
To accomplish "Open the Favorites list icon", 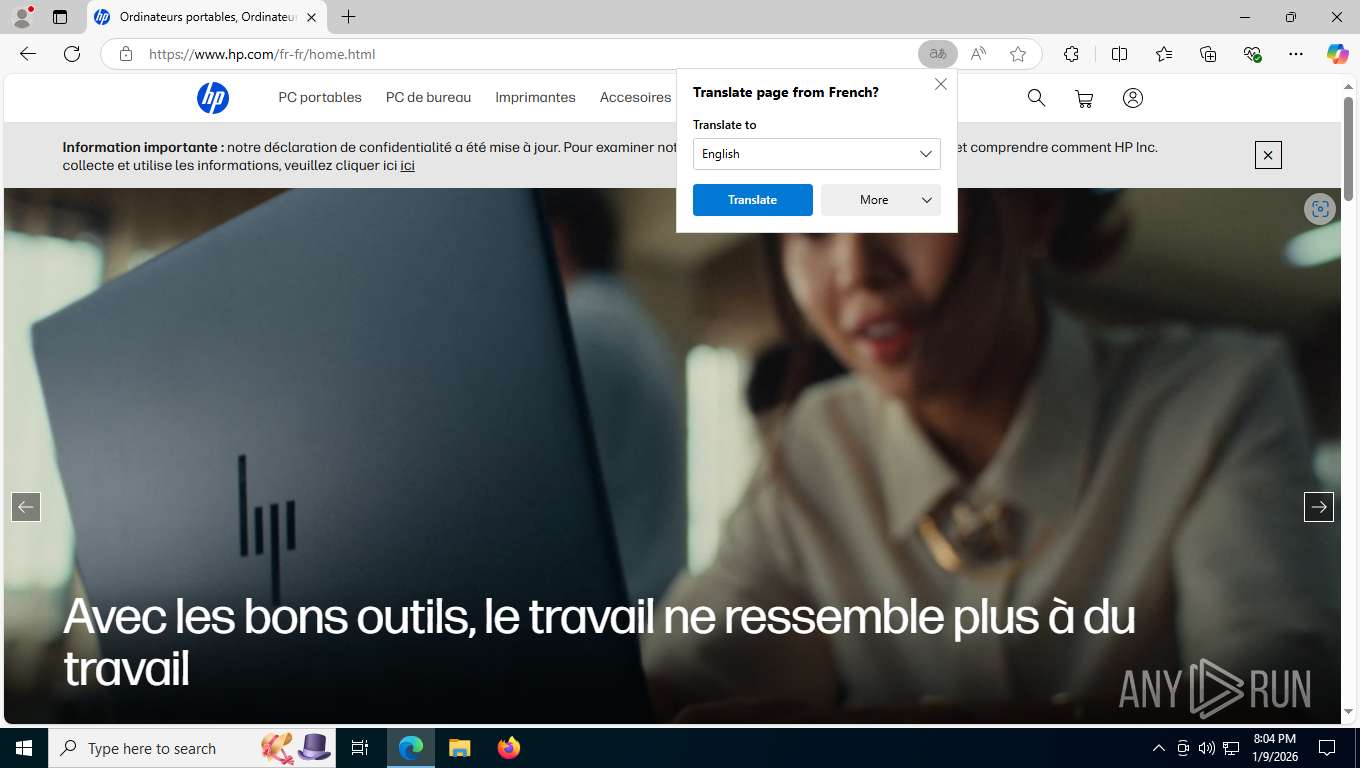I will (x=1164, y=54).
